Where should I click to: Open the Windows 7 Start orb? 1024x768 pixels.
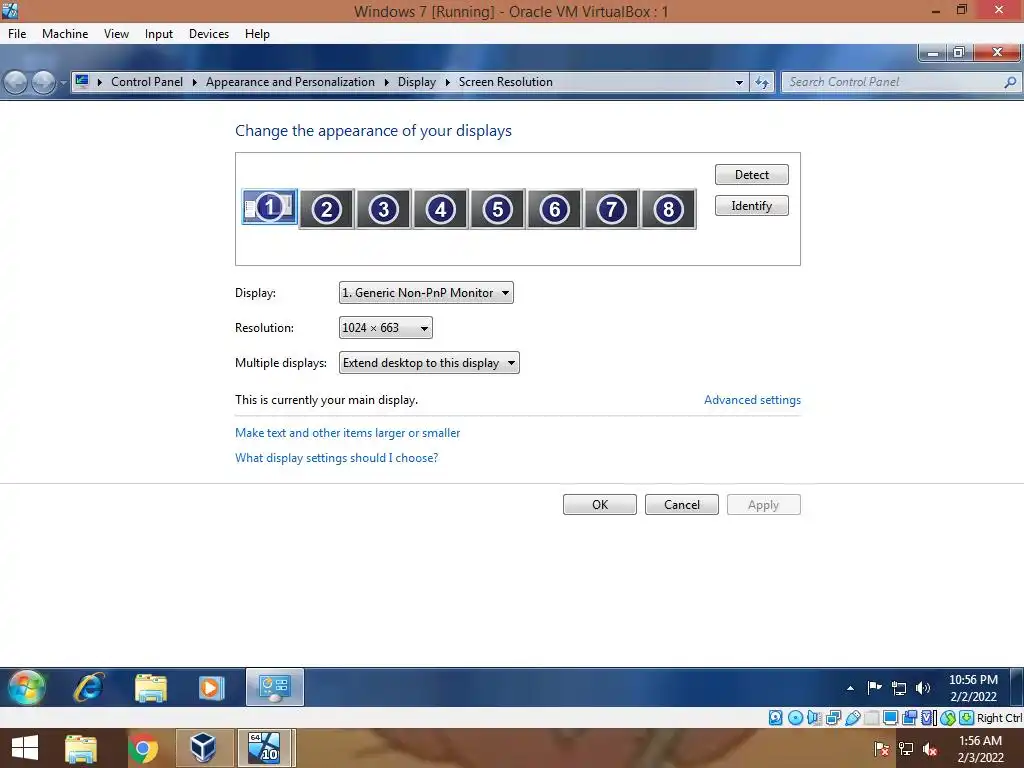pyautogui.click(x=26, y=688)
